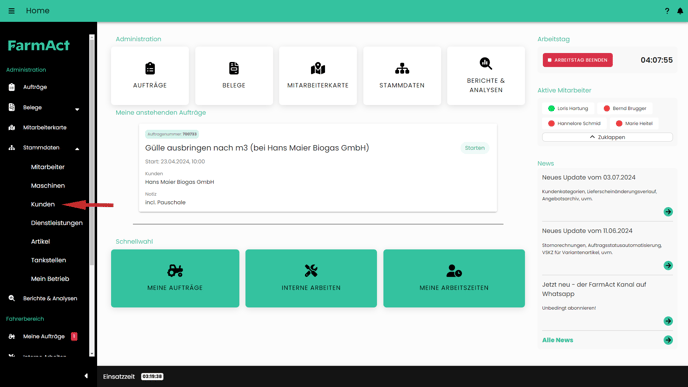Select Tankstellen in Stammdaten submenu

48,260
